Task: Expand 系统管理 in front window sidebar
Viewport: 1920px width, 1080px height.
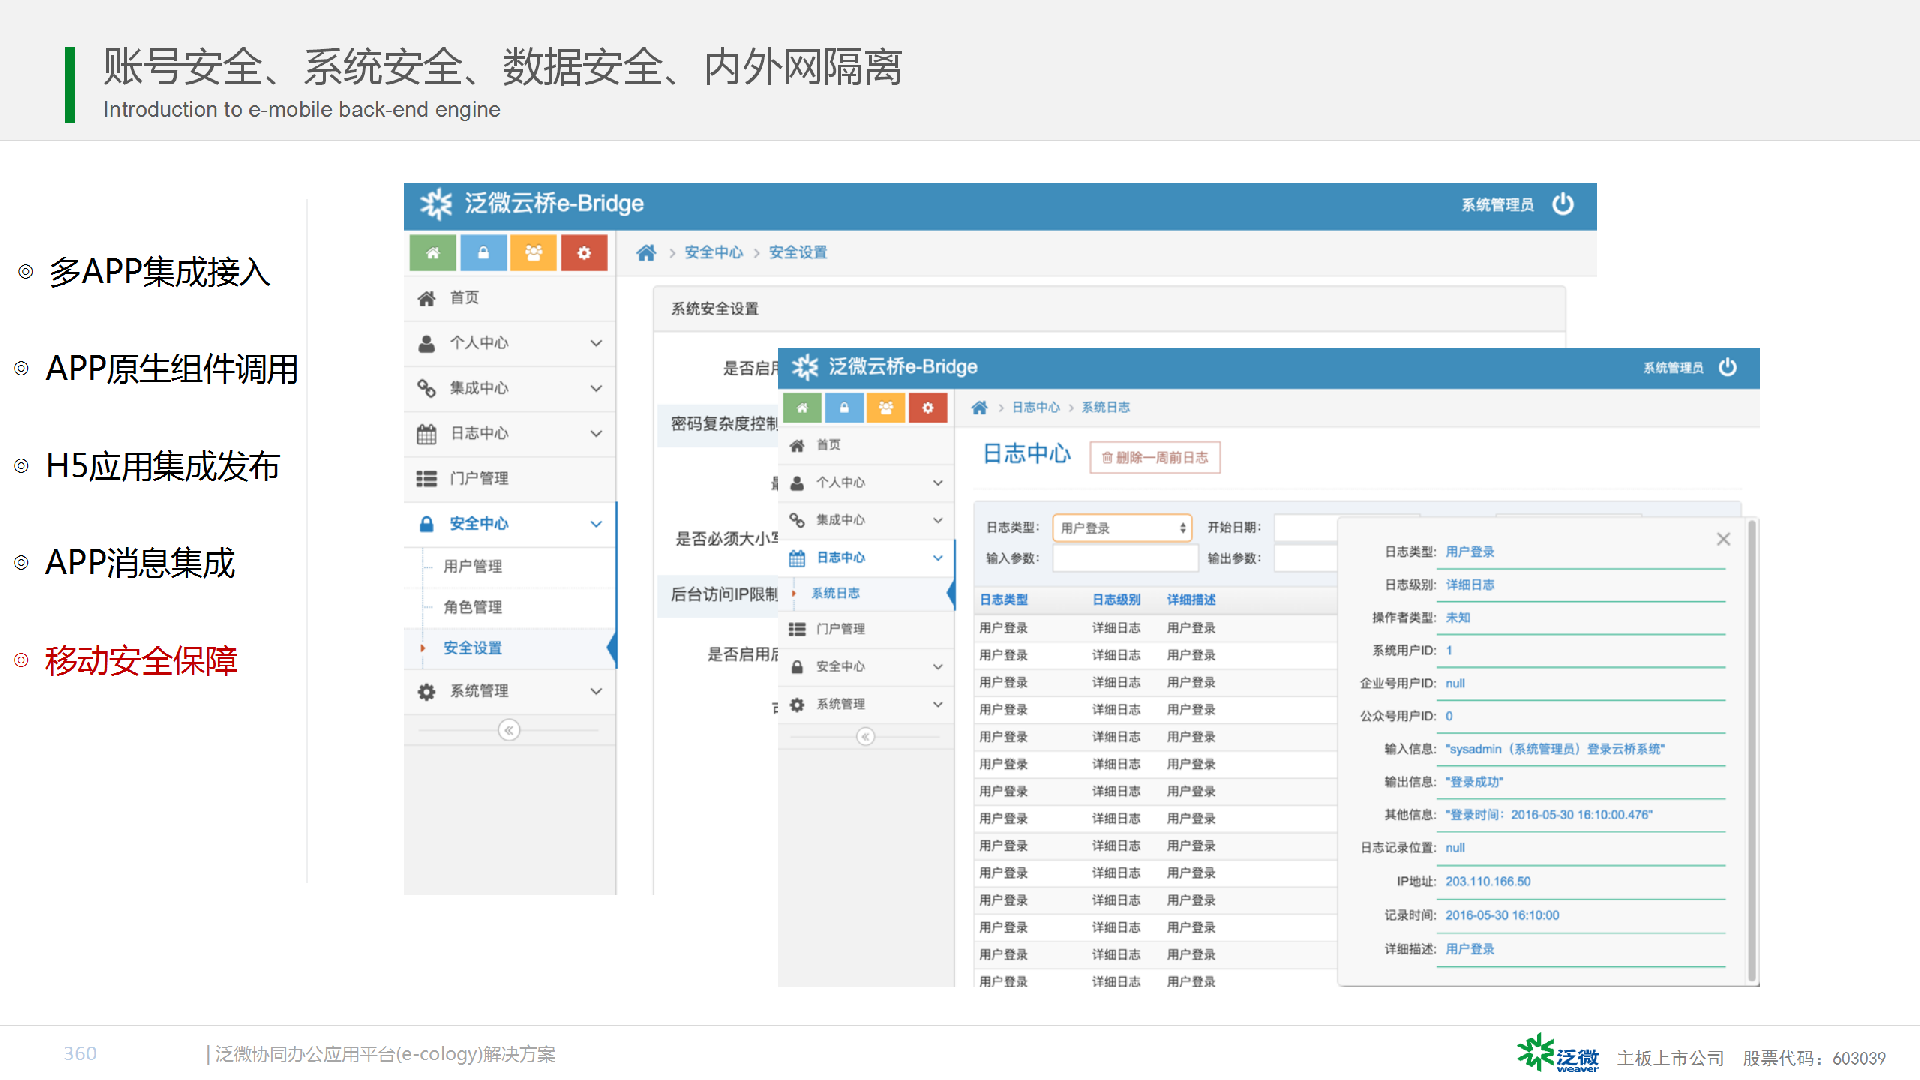Action: point(866,704)
